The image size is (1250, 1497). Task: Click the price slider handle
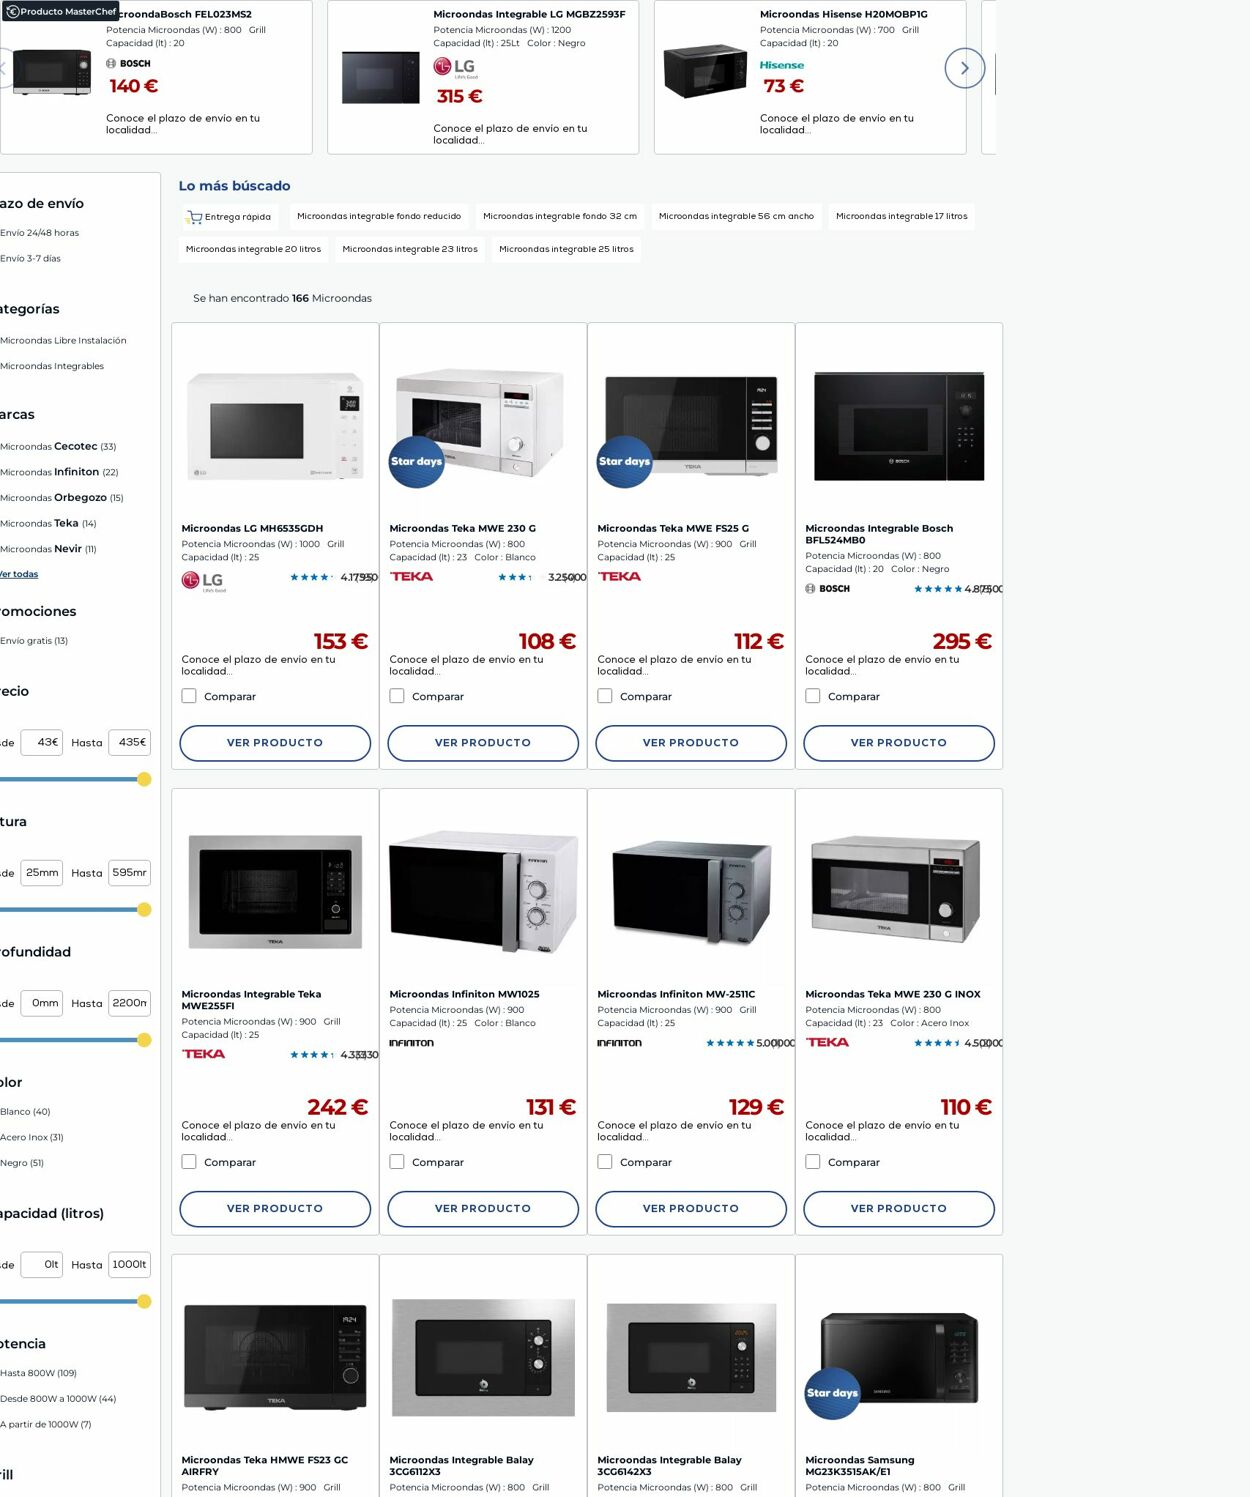[x=144, y=779]
